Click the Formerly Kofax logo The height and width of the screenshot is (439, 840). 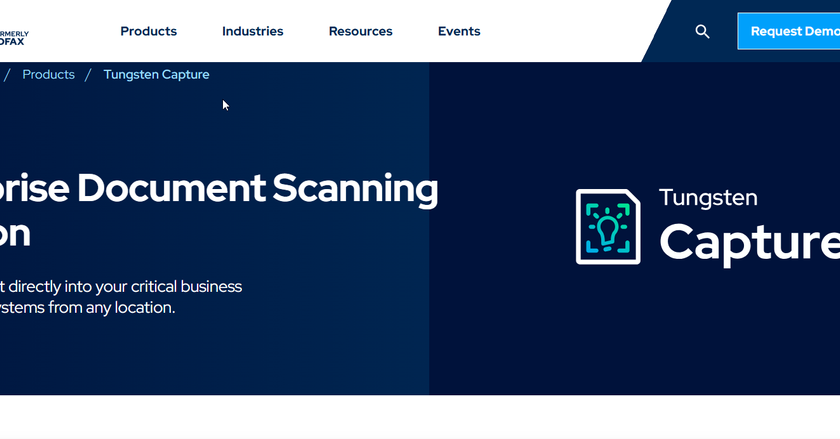coord(14,37)
